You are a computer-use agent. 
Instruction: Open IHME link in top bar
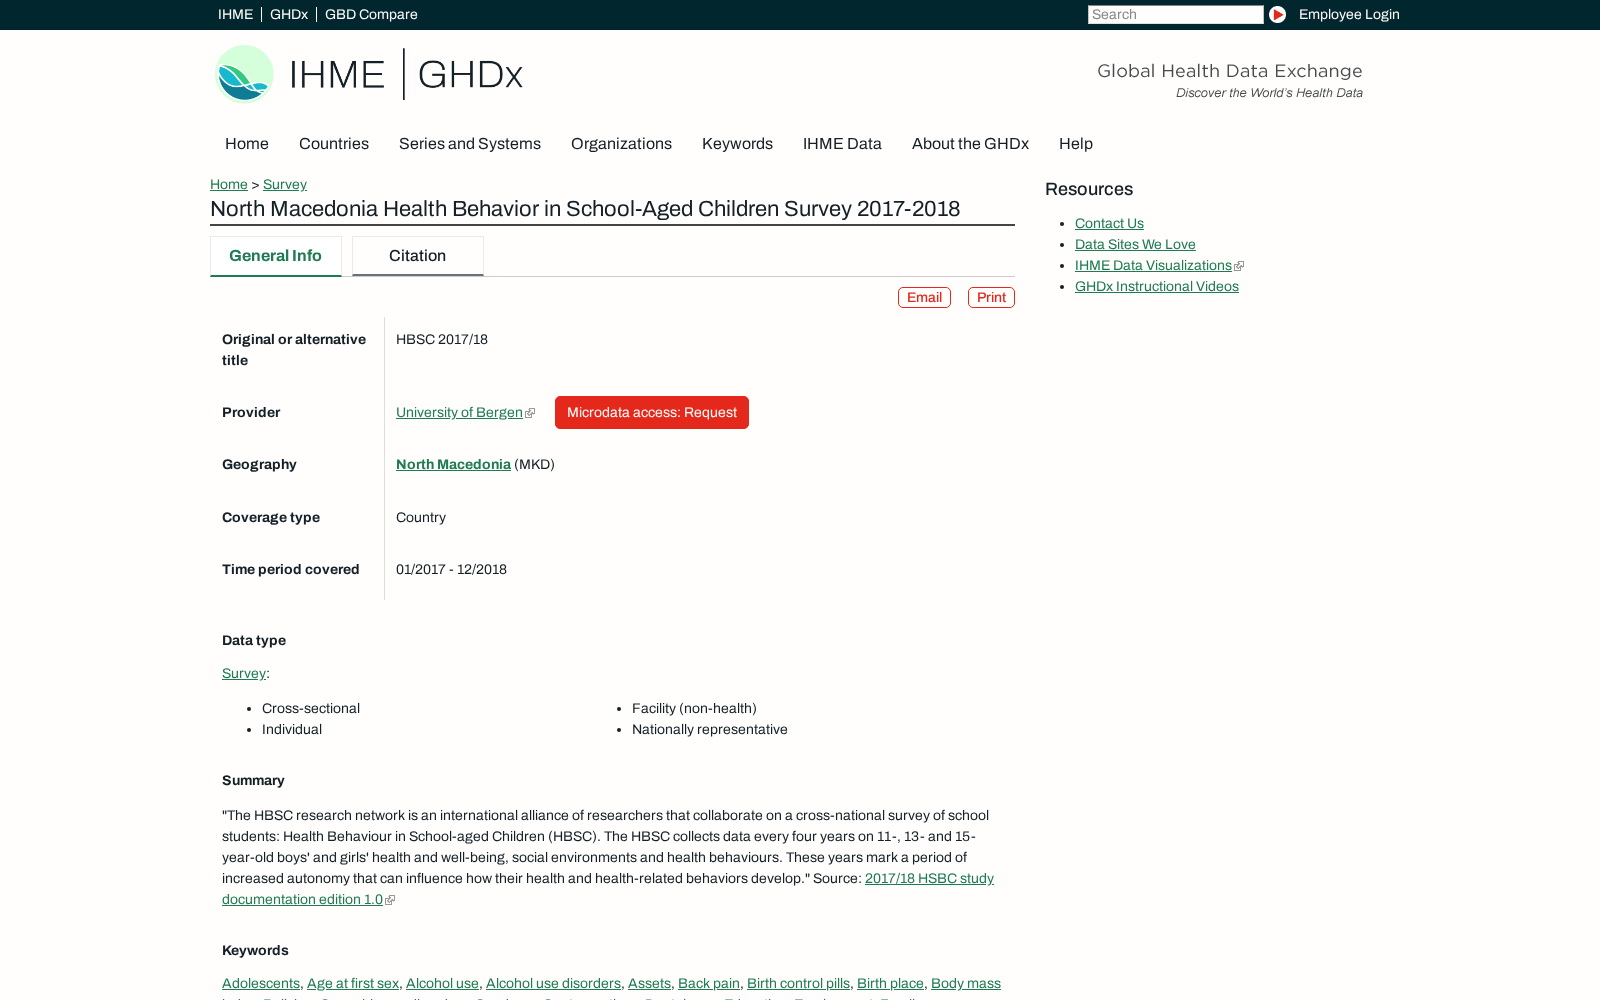(x=235, y=14)
